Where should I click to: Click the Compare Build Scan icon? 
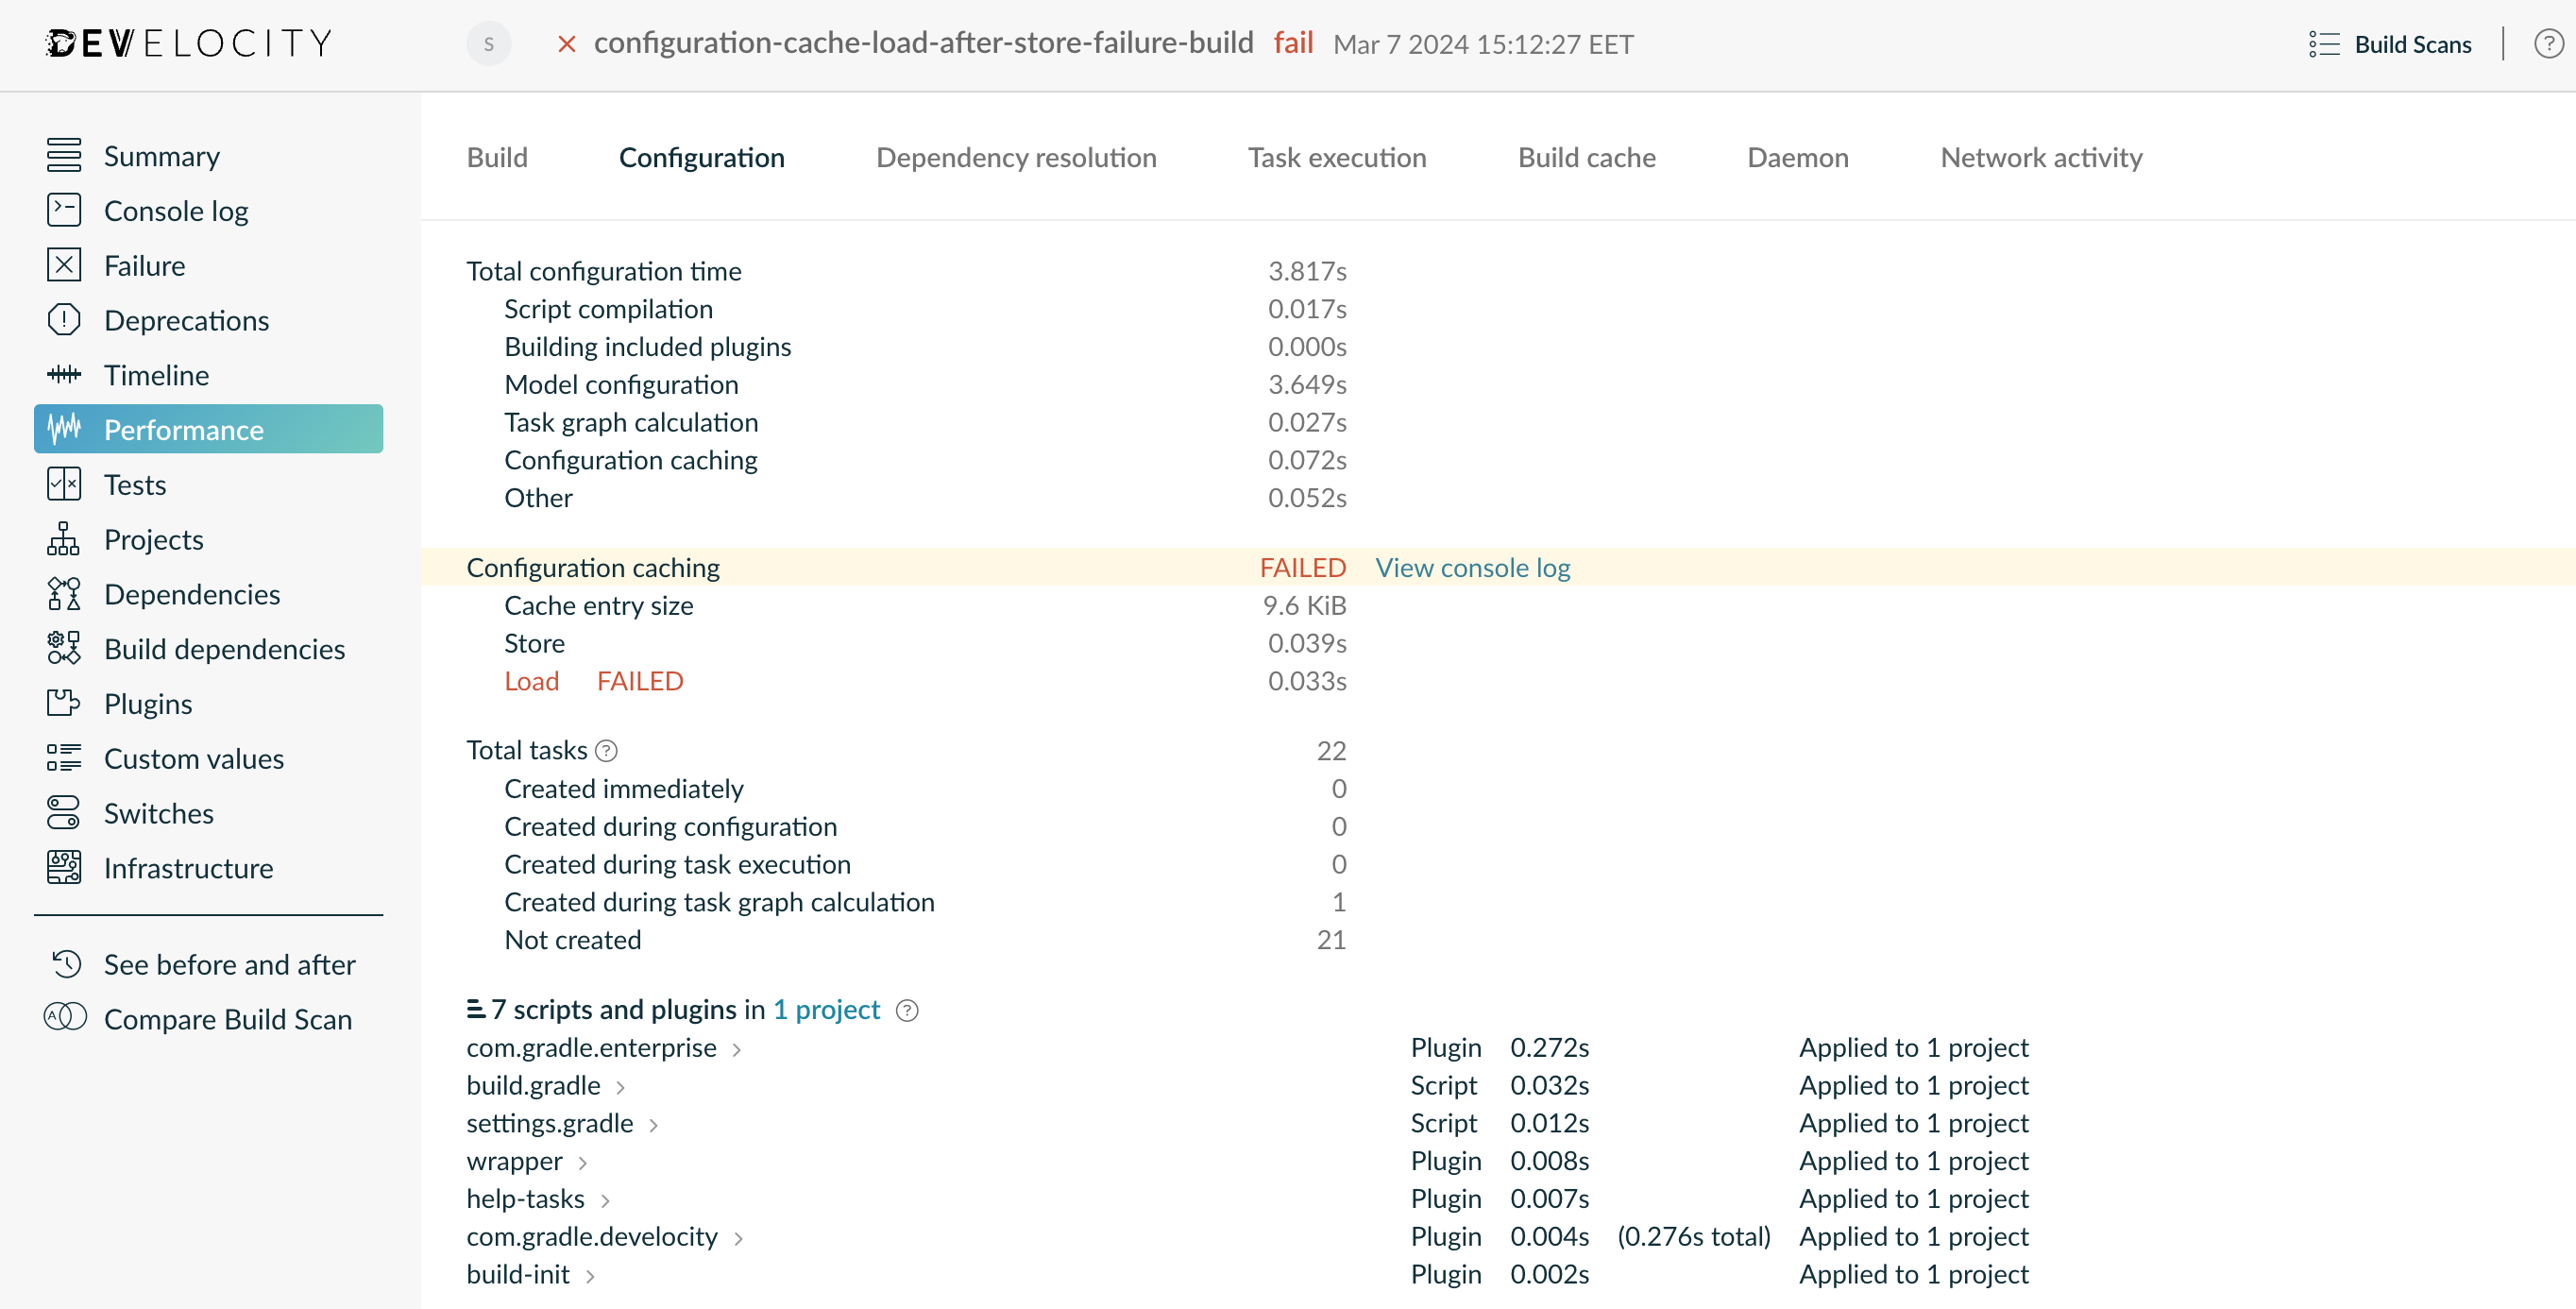[x=64, y=1019]
